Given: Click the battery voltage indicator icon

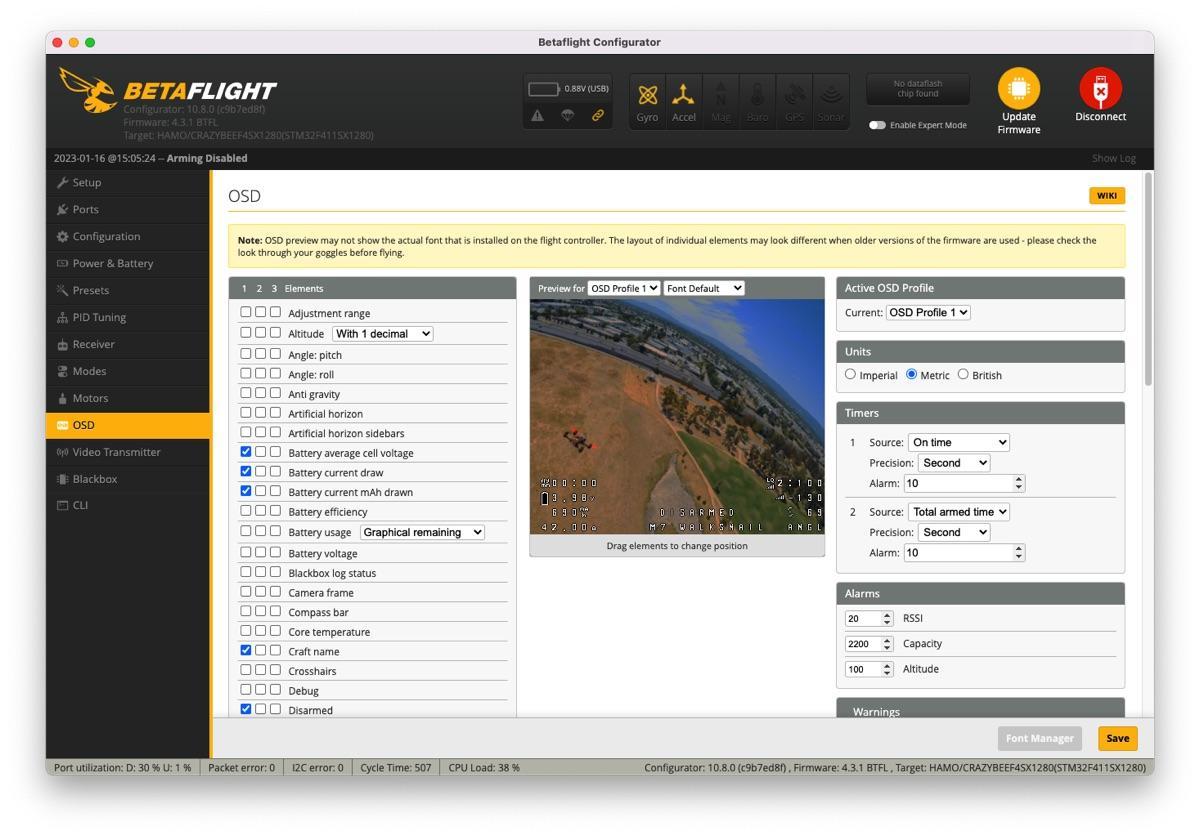Looking at the screenshot, I should coord(544,89).
